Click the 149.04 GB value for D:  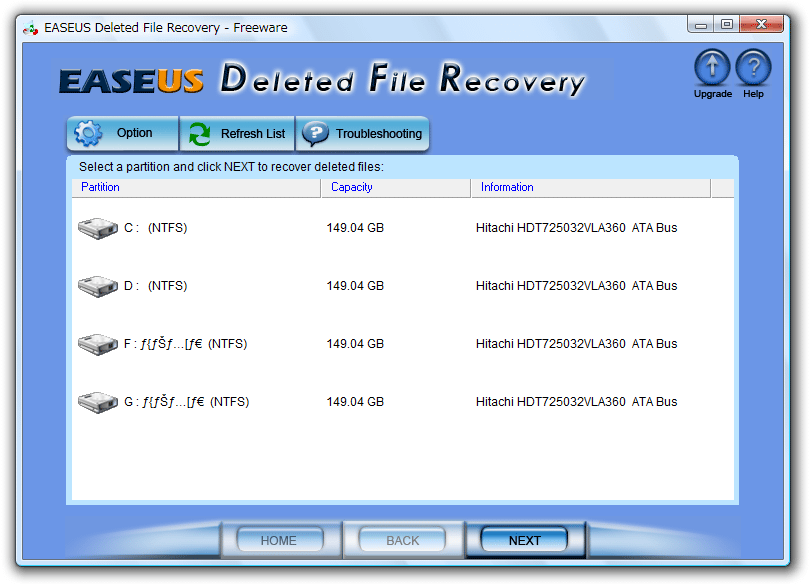click(x=355, y=286)
